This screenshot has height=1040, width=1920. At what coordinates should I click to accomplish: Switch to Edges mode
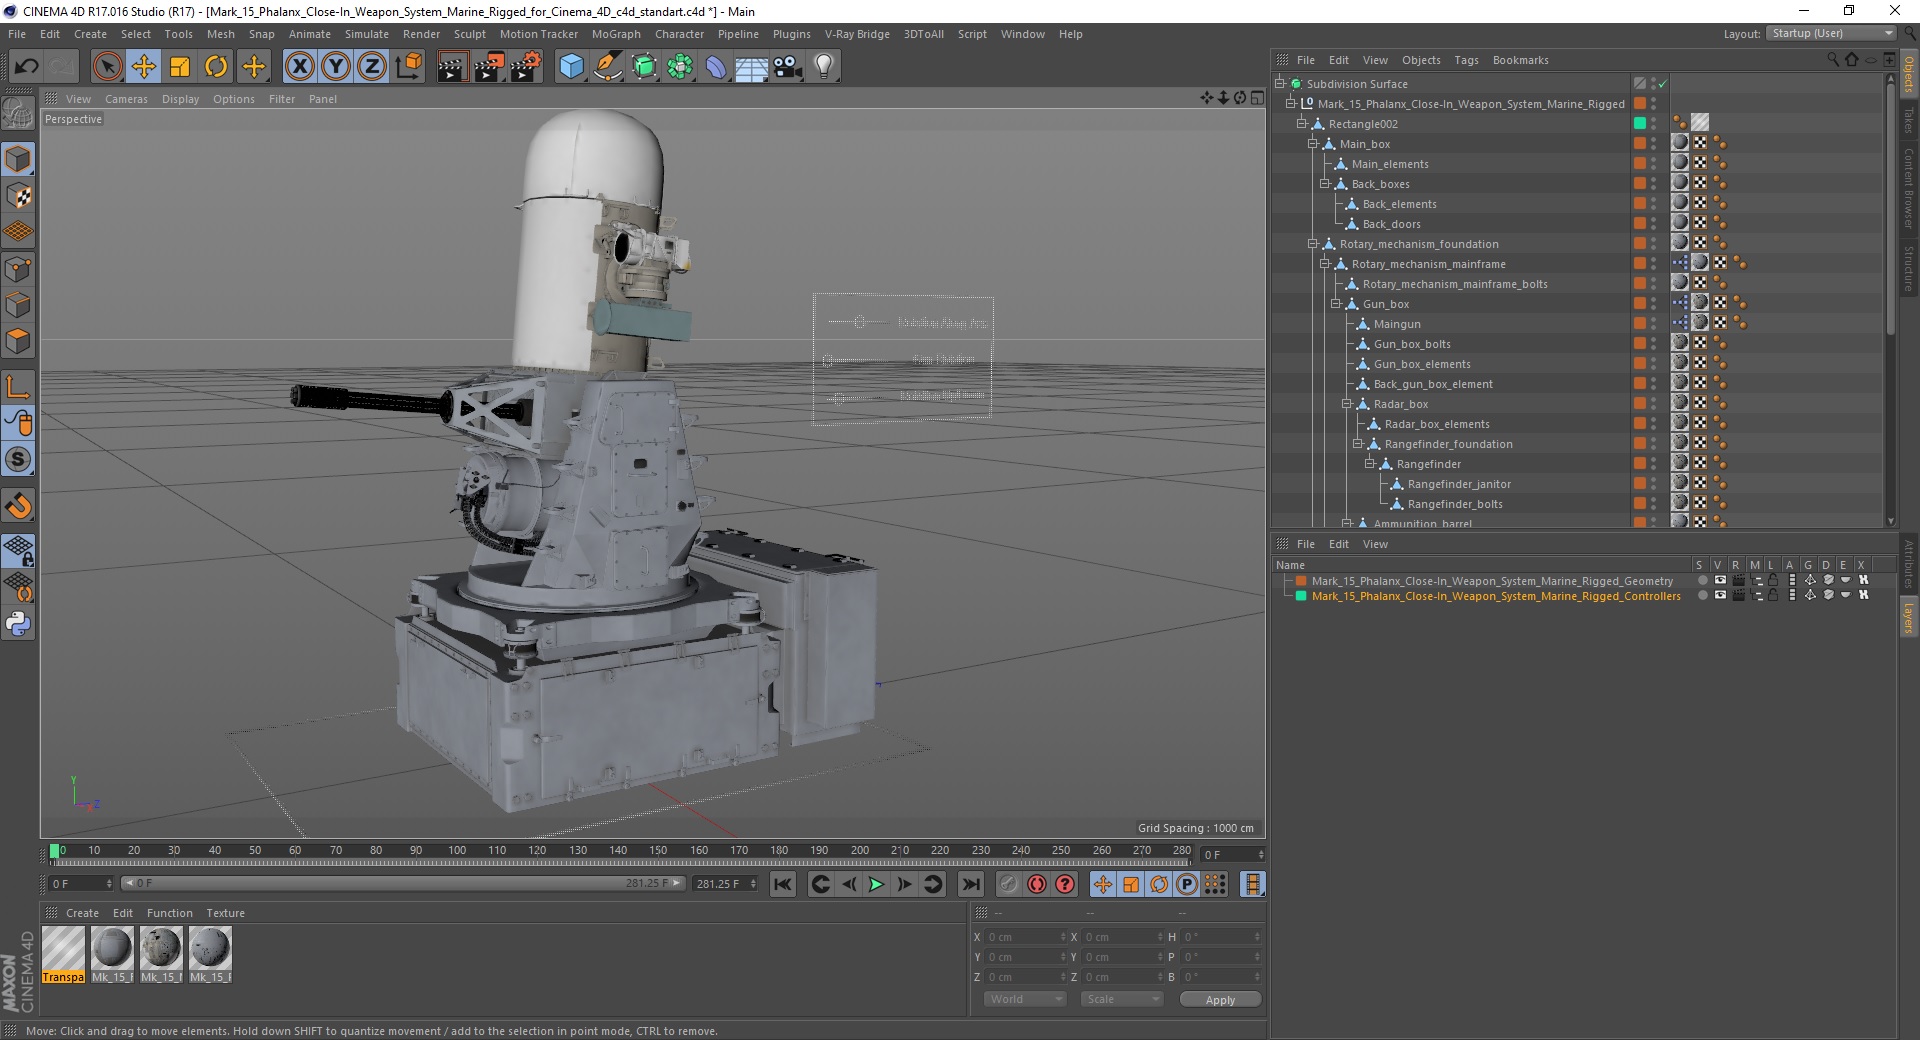point(18,305)
